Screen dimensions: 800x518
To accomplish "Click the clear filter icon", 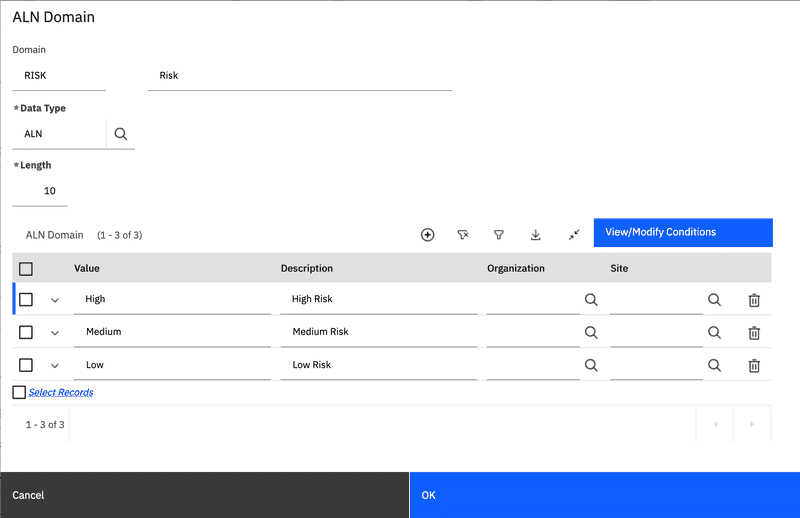I will click(x=463, y=234).
